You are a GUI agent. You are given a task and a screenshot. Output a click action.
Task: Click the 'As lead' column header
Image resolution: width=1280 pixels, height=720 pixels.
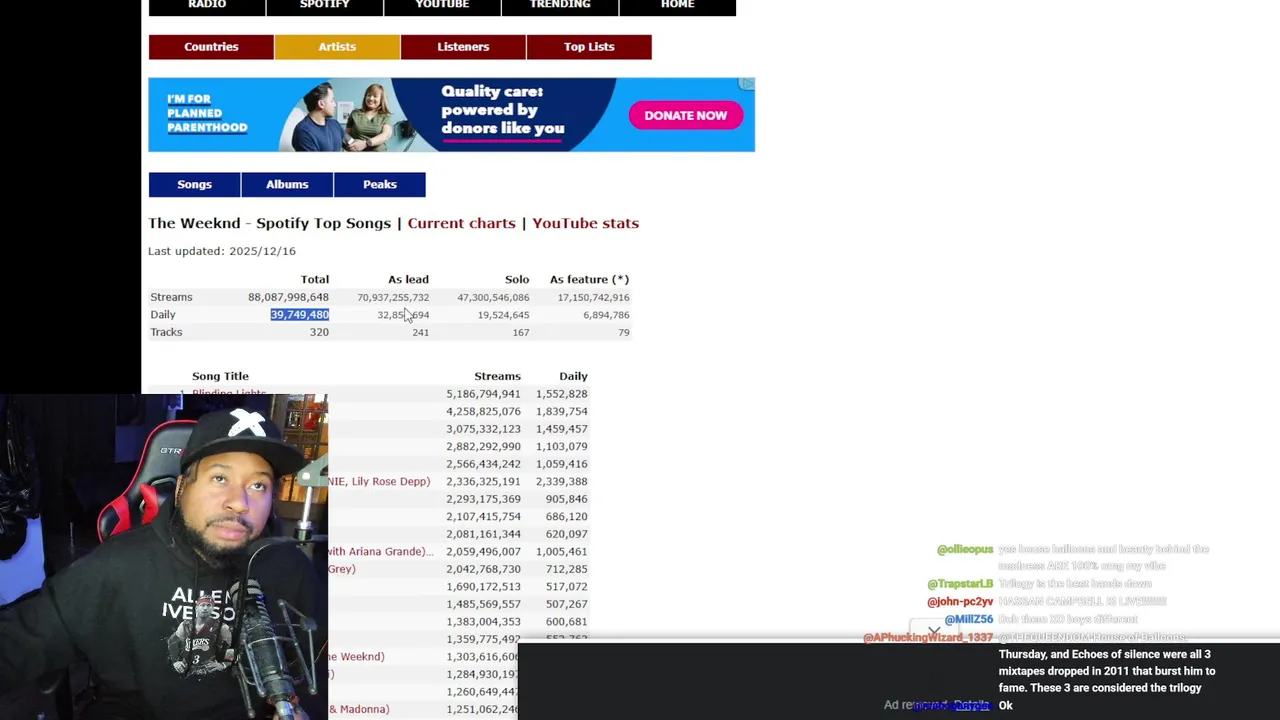coord(408,279)
